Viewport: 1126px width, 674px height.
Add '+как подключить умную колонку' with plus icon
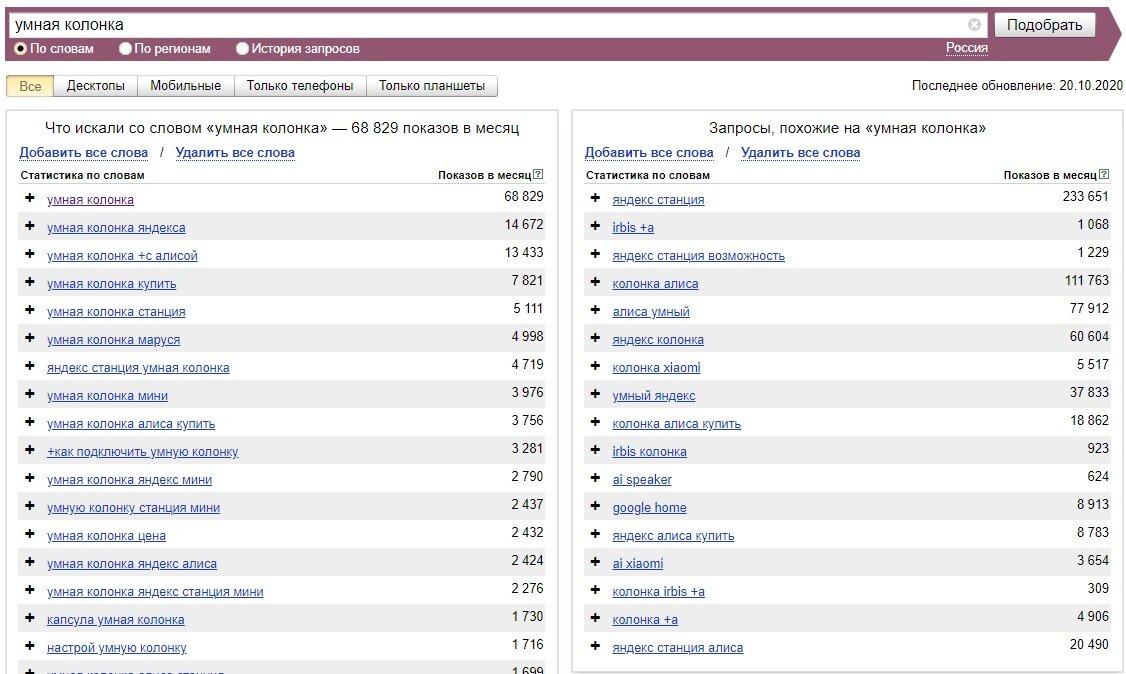29,450
